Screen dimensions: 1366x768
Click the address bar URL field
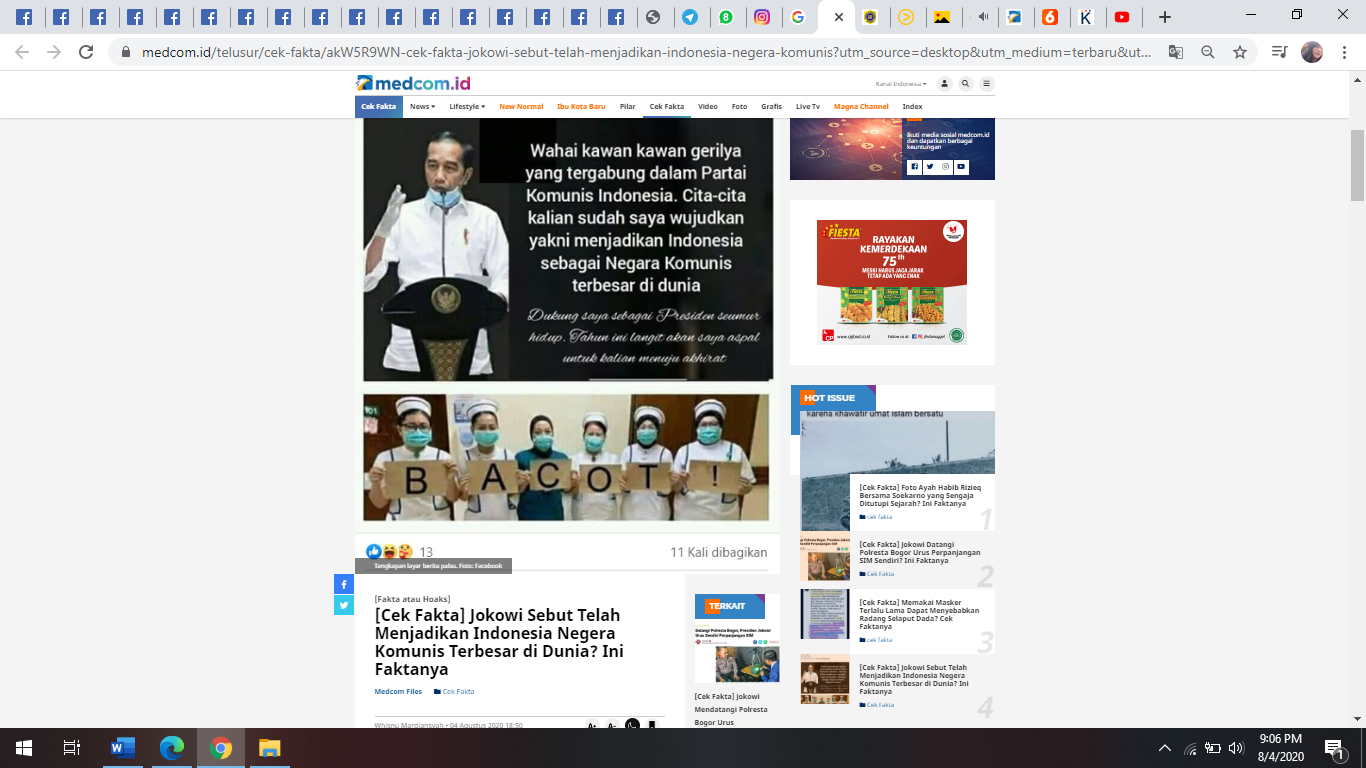click(x=640, y=52)
